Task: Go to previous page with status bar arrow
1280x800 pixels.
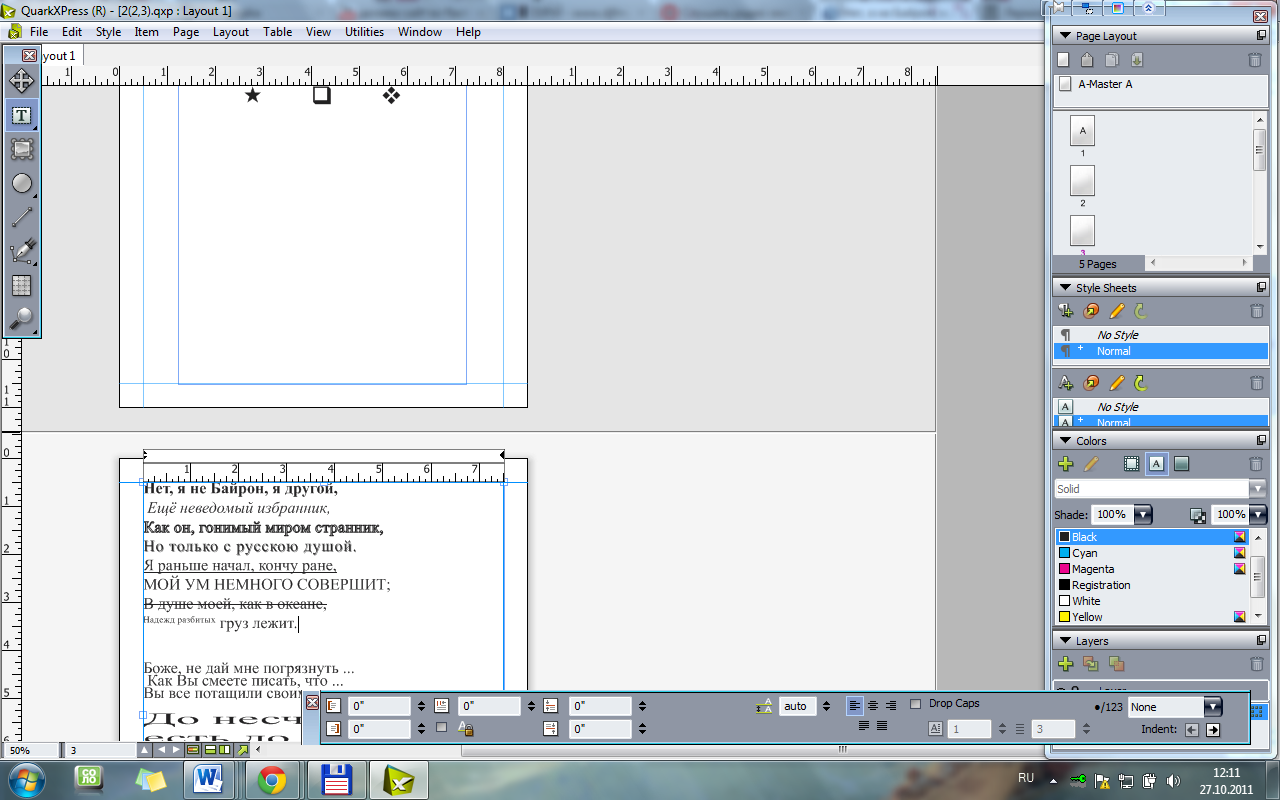Action: [x=161, y=750]
